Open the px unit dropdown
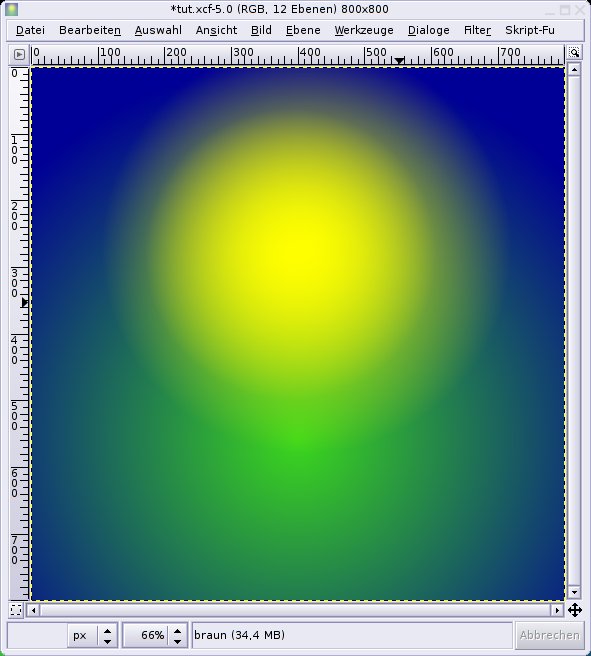This screenshot has height=656, width=591. click(92, 635)
